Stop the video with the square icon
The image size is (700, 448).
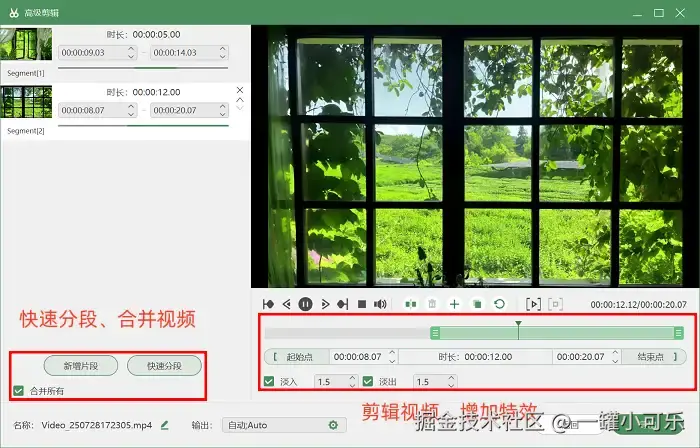click(x=362, y=304)
